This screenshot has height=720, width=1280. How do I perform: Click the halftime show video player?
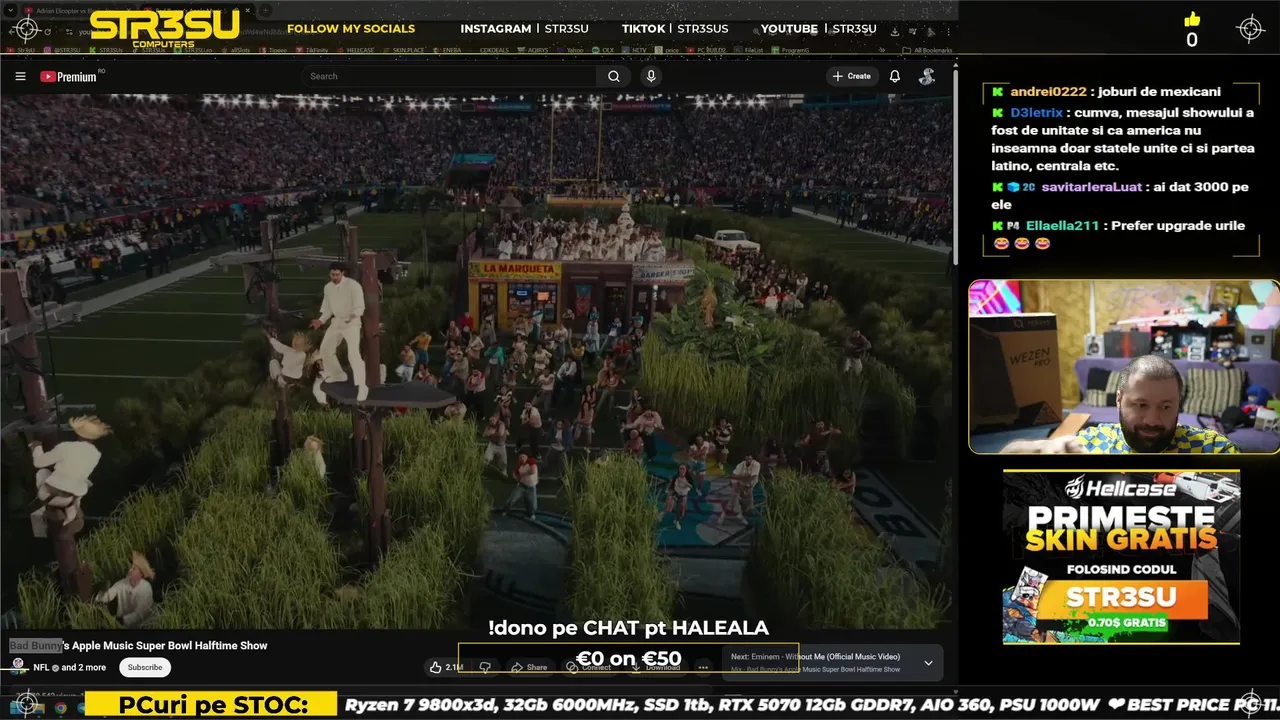[476, 360]
